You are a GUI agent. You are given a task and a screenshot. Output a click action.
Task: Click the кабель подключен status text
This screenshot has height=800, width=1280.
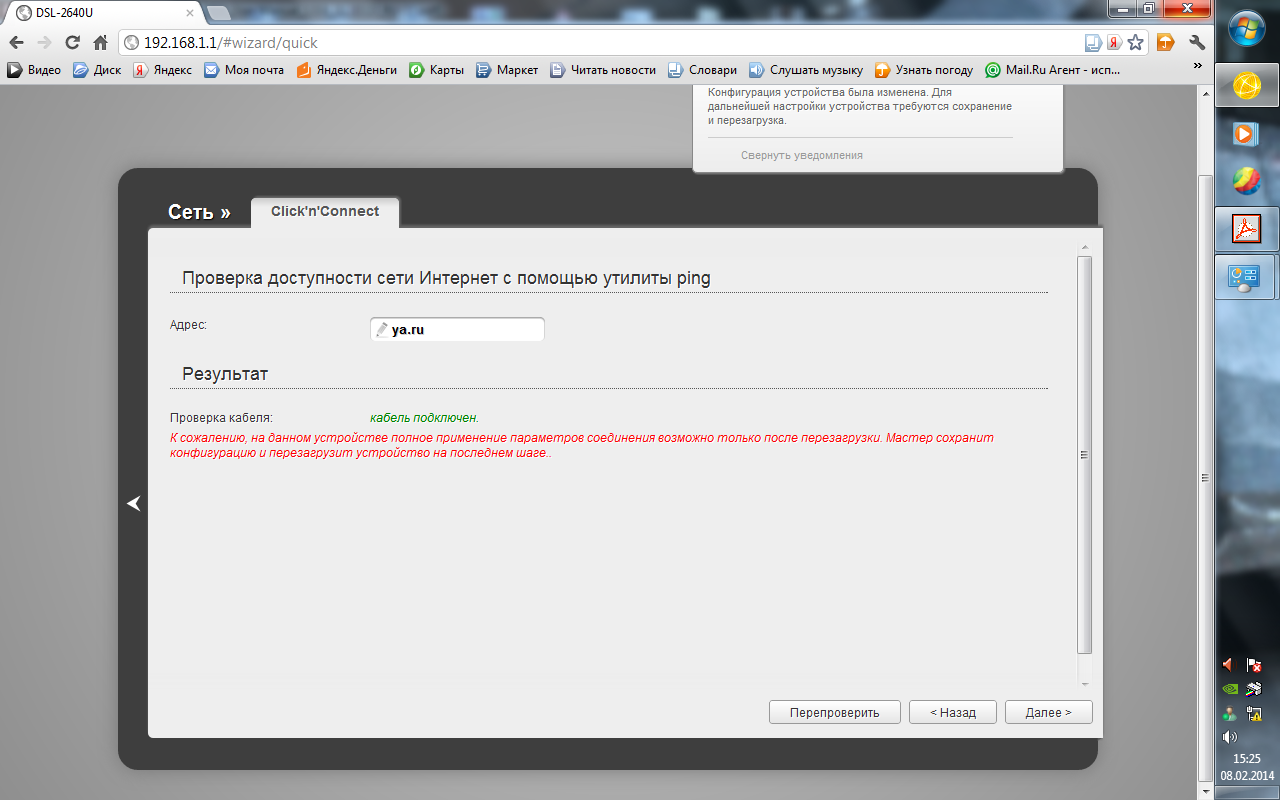tap(424, 417)
